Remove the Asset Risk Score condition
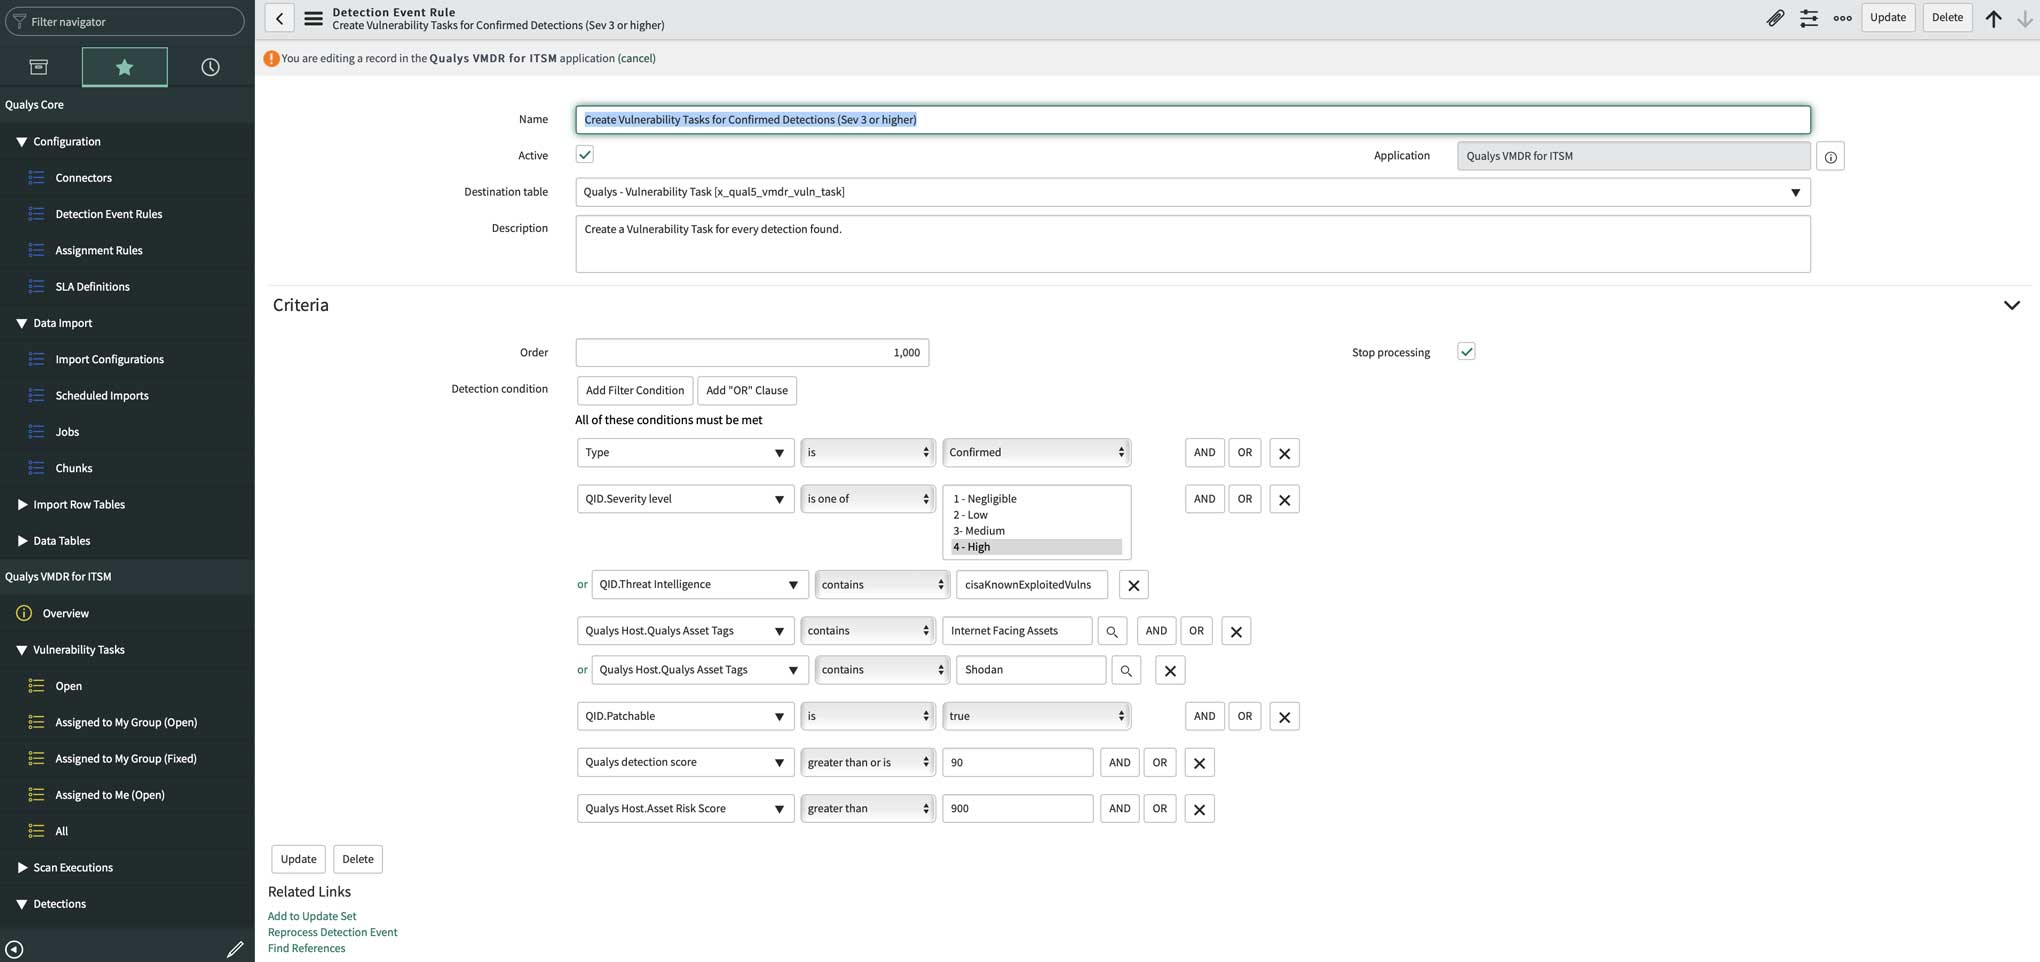Screen dimensions: 2040x962 [x=1199, y=809]
